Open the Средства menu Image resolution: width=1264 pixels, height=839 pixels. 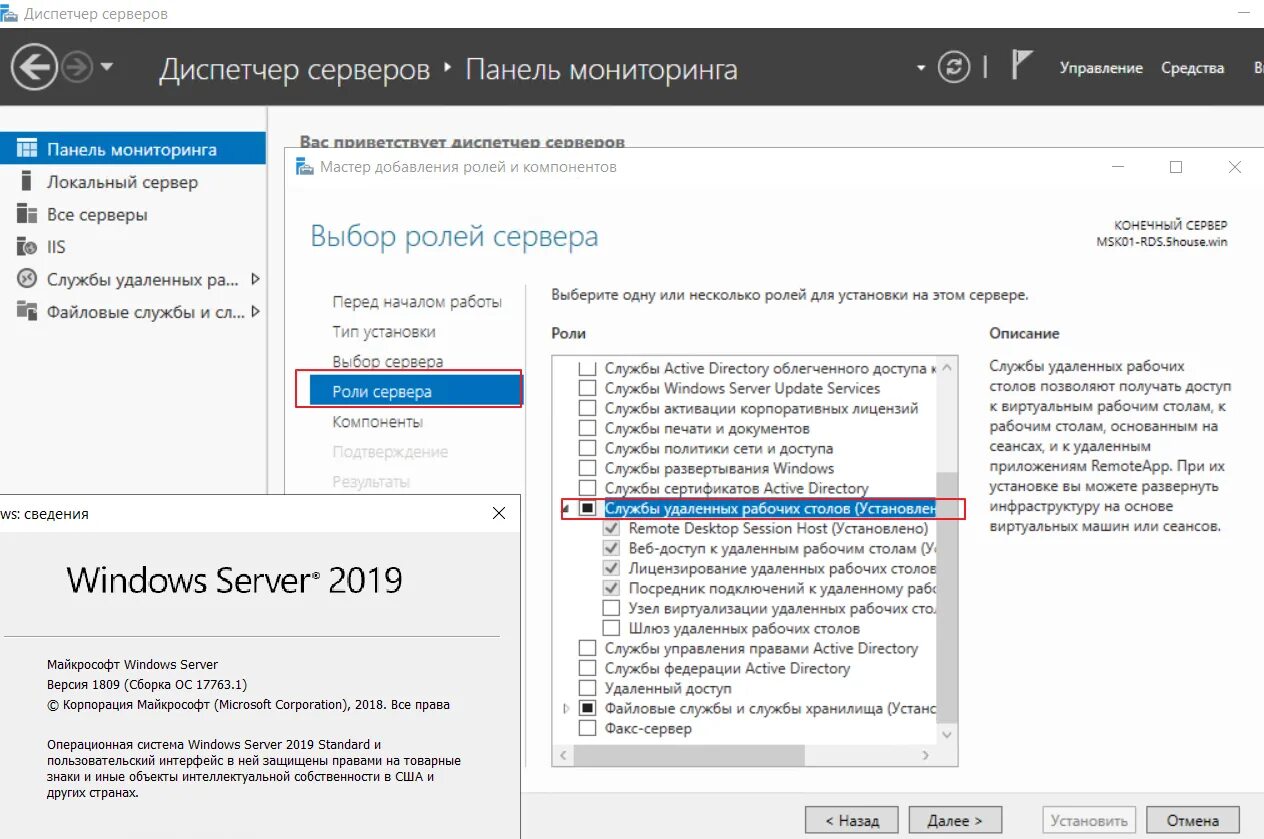(x=1192, y=68)
